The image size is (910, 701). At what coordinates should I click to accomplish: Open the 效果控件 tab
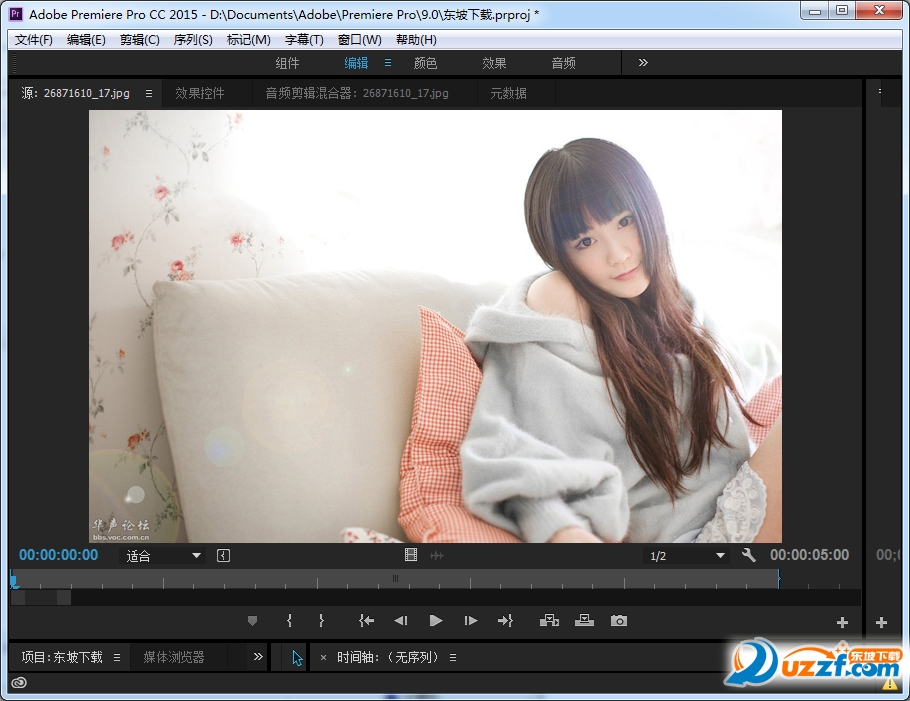200,93
